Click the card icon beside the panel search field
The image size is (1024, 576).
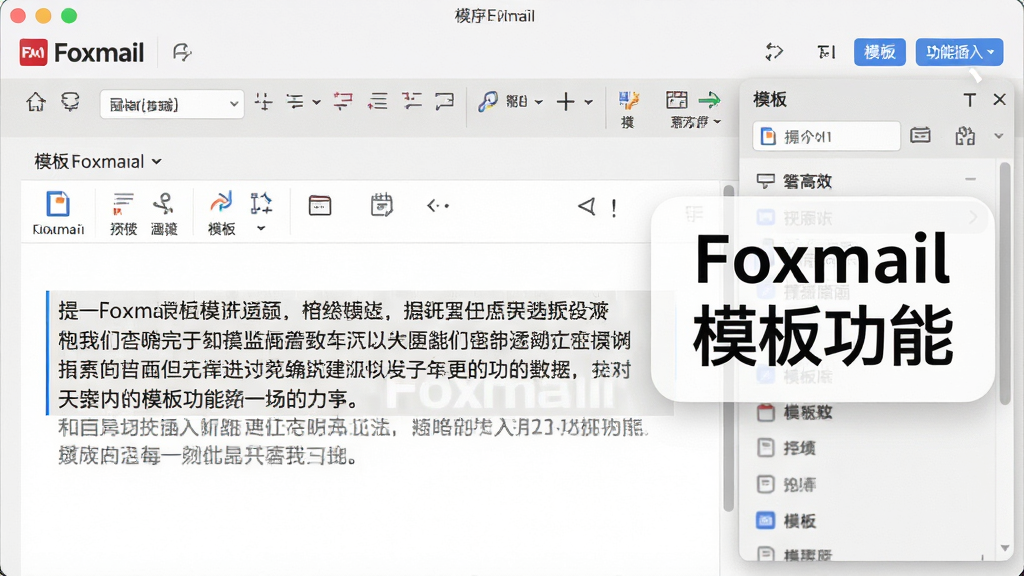[x=920, y=135]
